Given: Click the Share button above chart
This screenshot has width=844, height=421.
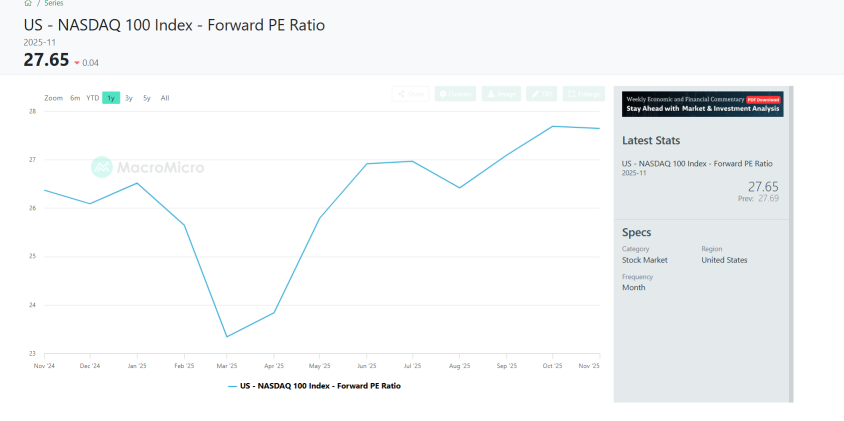Looking at the screenshot, I should pyautogui.click(x=410, y=94).
